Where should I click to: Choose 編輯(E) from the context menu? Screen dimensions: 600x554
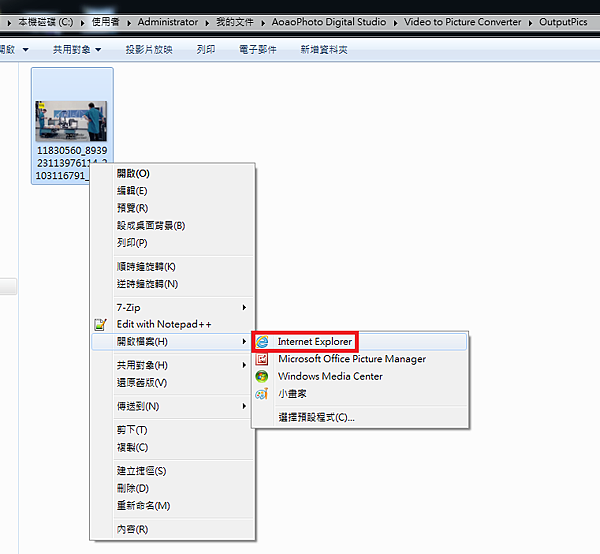173,191
